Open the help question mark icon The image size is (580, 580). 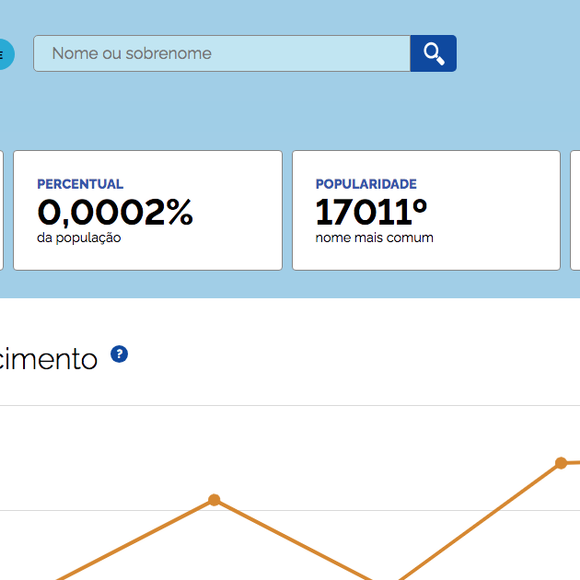[x=119, y=354]
